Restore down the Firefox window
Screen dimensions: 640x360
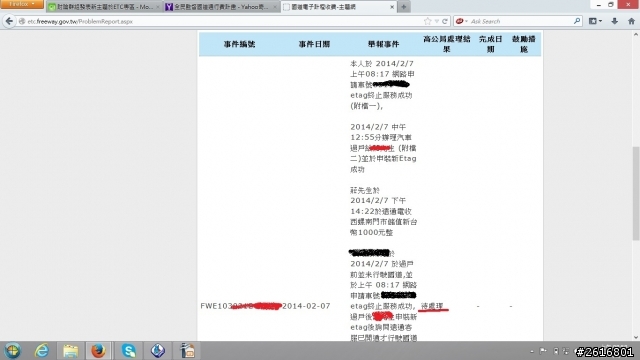pos(611,4)
